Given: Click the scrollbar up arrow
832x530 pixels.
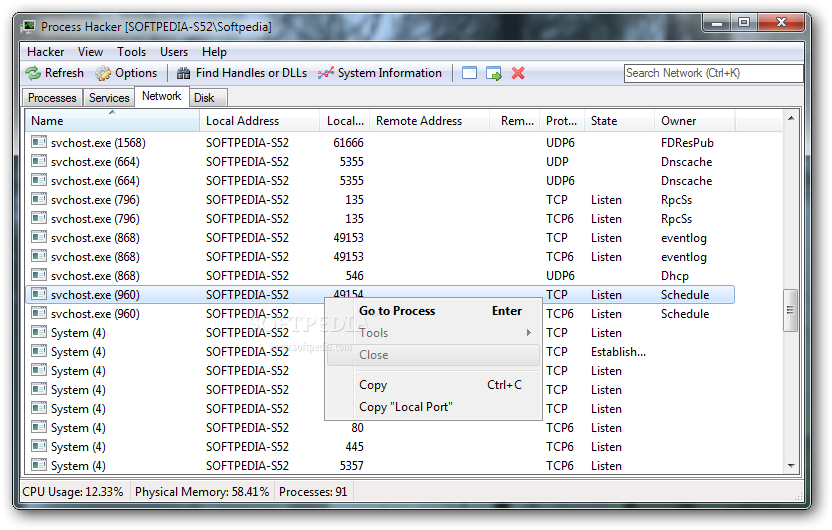Looking at the screenshot, I should [x=791, y=118].
